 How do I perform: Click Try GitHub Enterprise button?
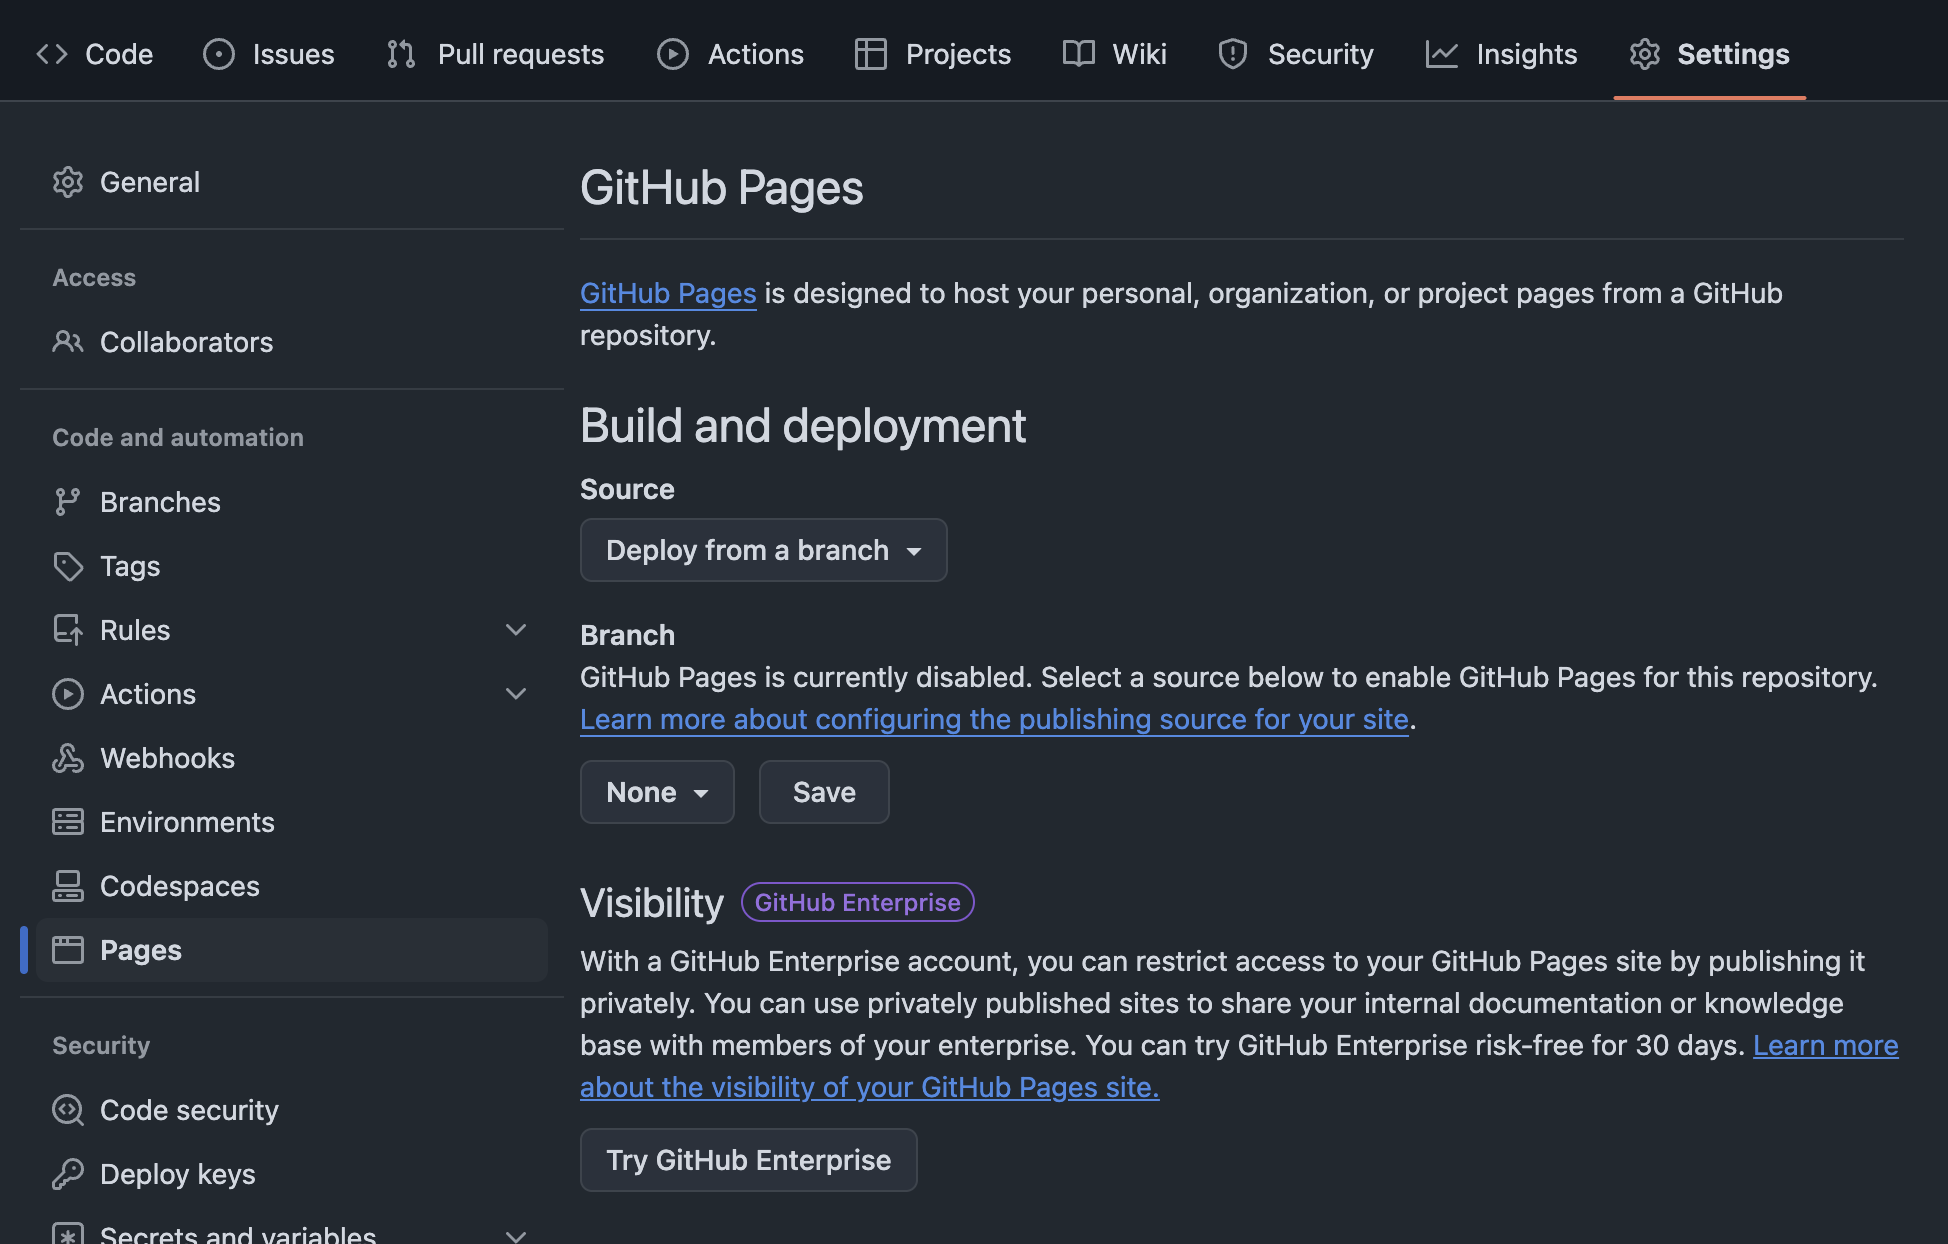(x=748, y=1160)
